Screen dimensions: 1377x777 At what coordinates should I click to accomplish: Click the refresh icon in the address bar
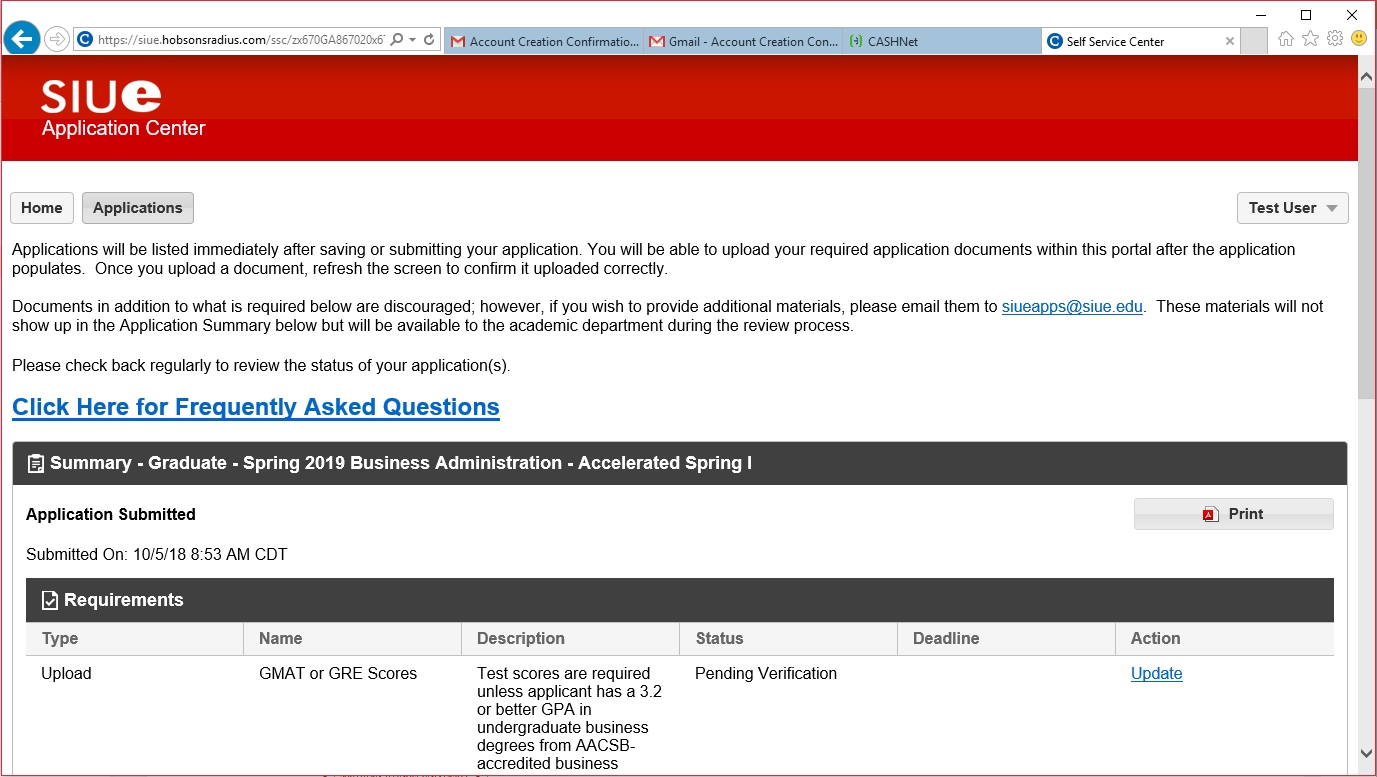click(429, 40)
